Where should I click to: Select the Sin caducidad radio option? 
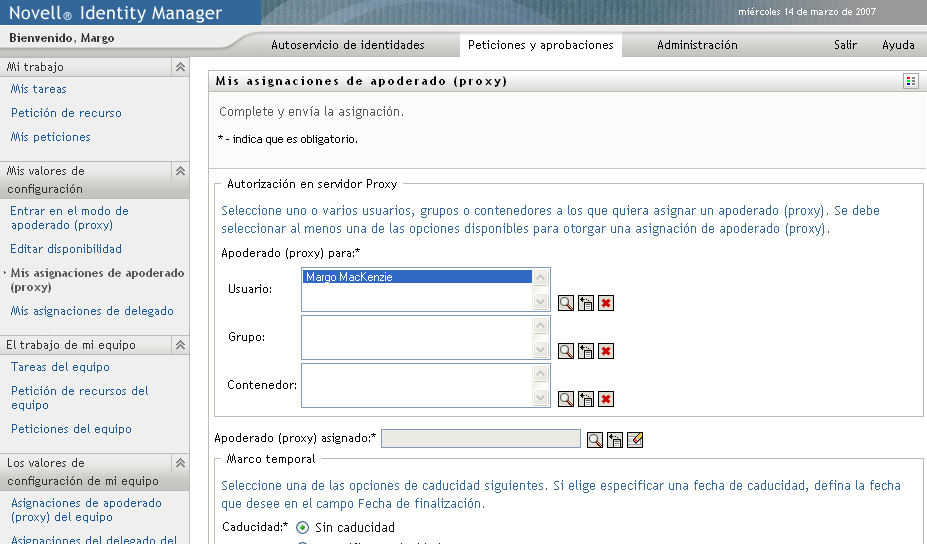303,527
